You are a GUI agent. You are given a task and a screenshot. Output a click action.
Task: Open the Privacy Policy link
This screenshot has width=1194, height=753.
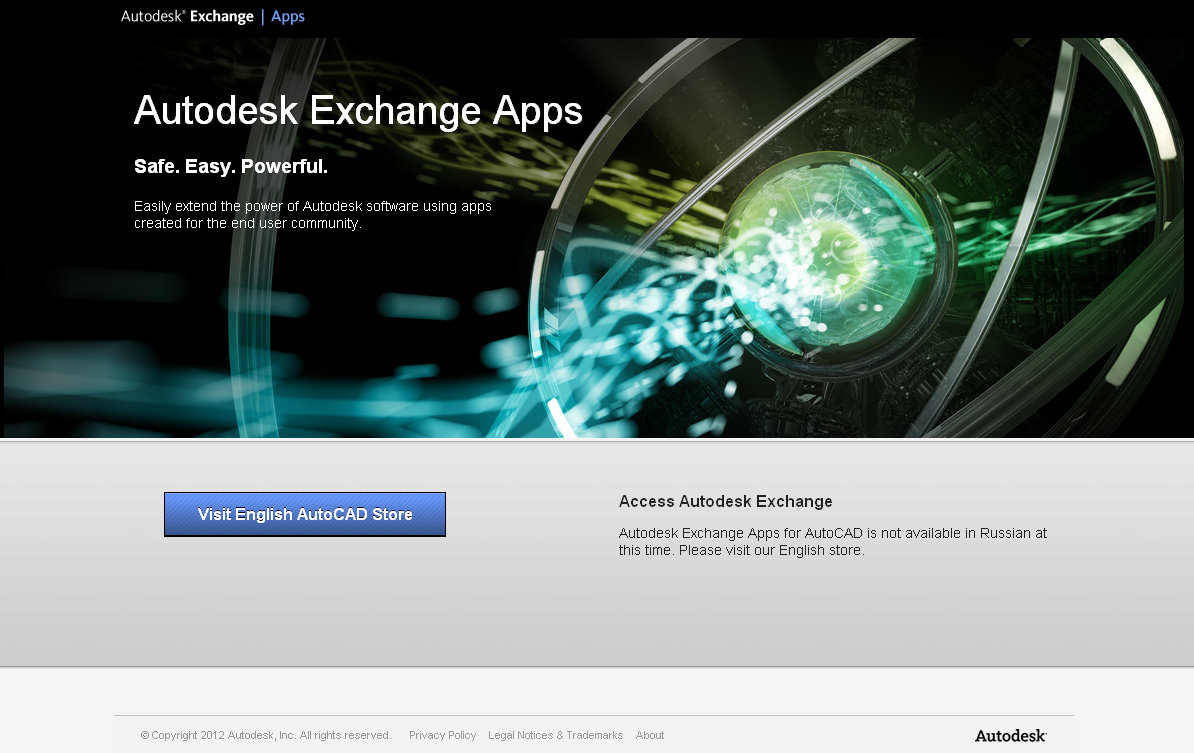pyautogui.click(x=442, y=735)
